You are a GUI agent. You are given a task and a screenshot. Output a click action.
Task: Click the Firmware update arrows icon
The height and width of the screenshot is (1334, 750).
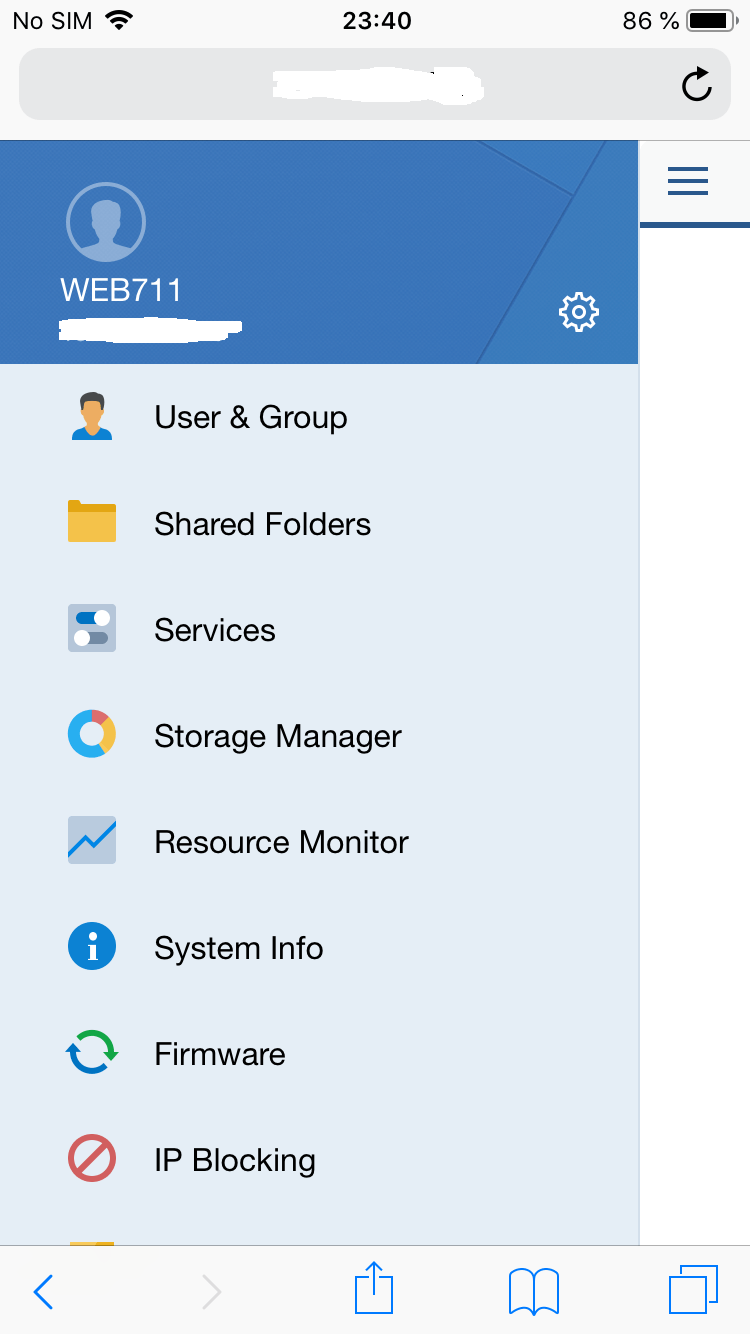click(92, 1053)
